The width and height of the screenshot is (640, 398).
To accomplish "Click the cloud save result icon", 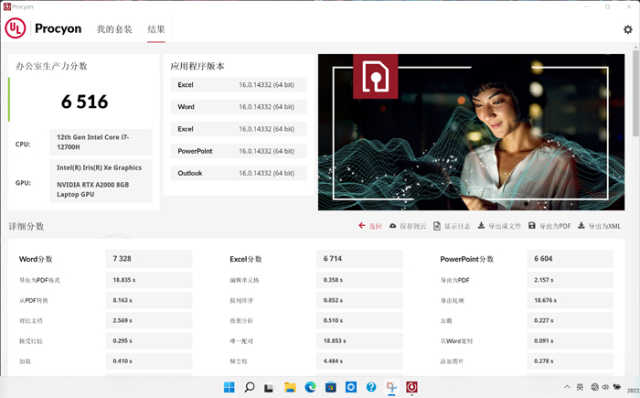I will 393,225.
